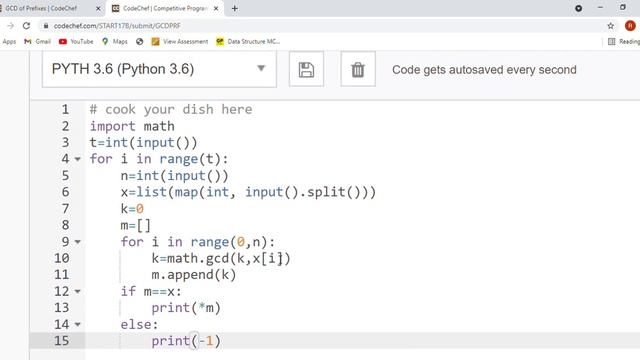The width and height of the screenshot is (640, 360).
Task: Delete code using the trash can icon
Action: click(x=358, y=69)
